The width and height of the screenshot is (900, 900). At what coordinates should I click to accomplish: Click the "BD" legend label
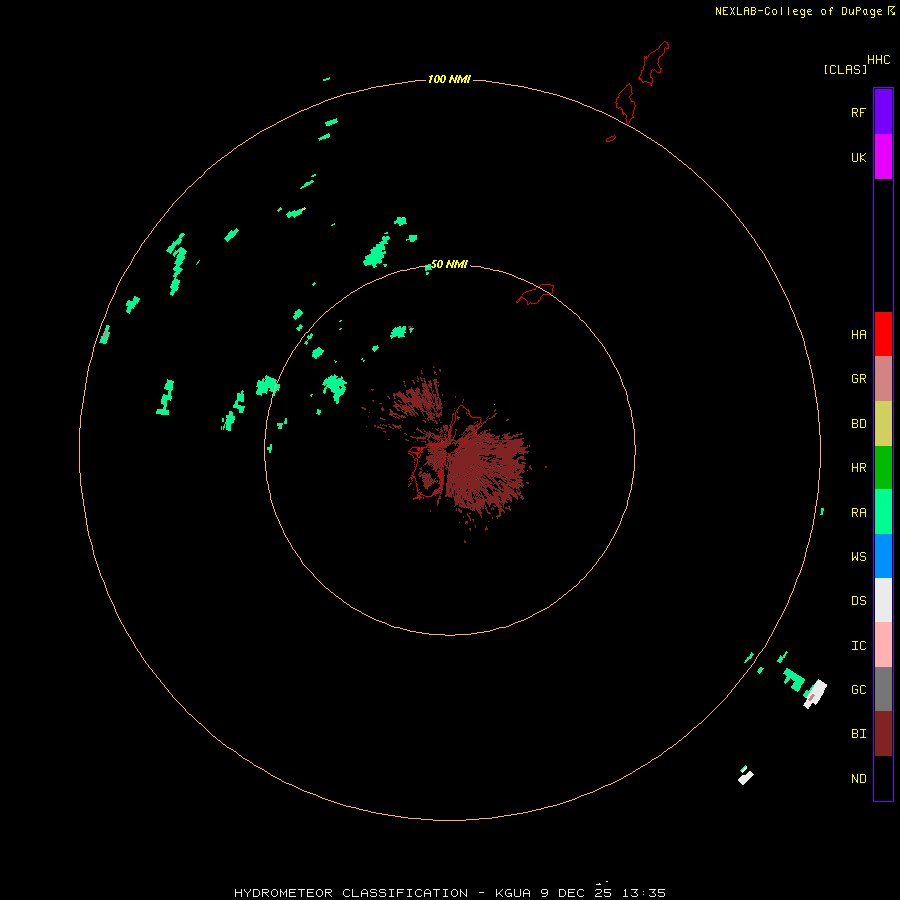point(858,424)
